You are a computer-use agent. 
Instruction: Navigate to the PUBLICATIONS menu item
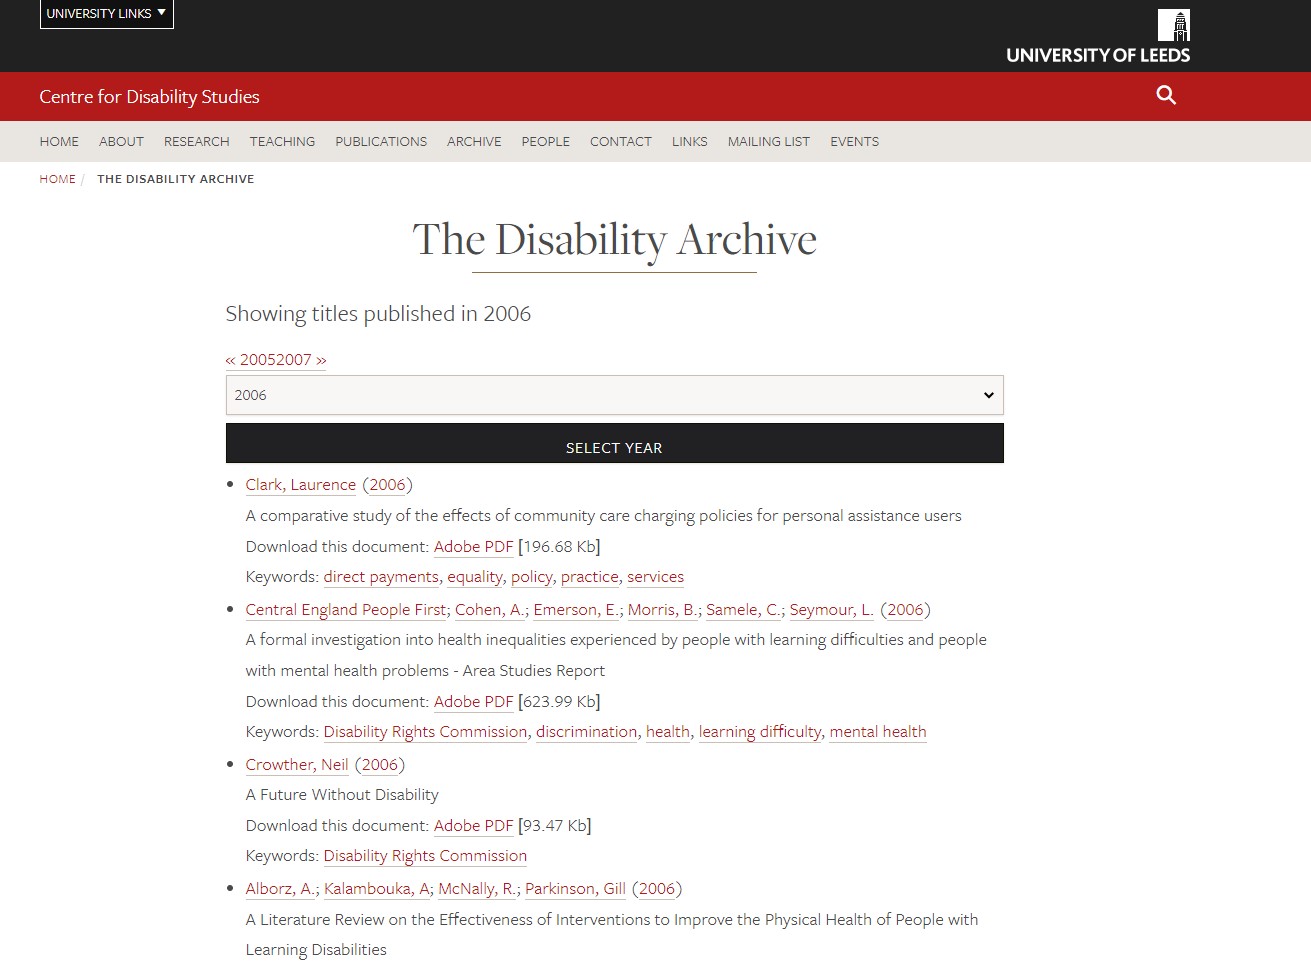pos(381,141)
